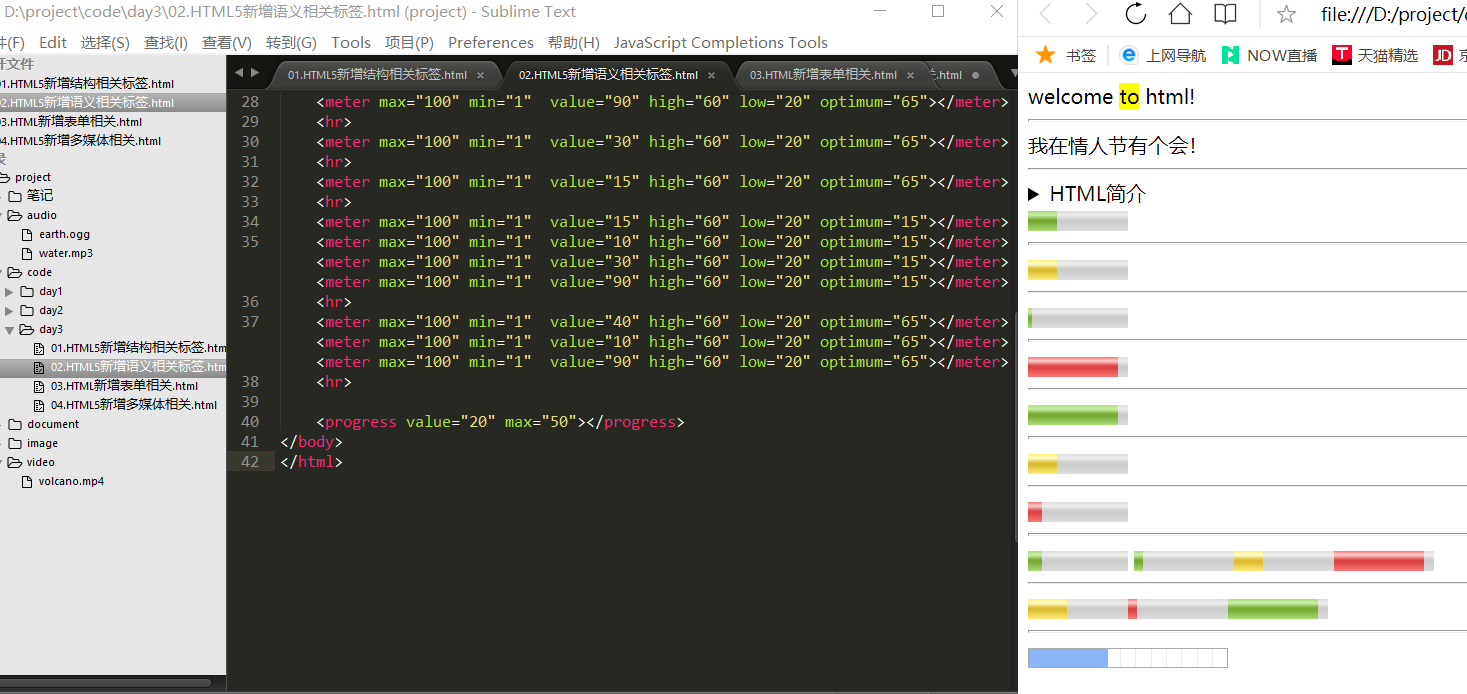1467x694 pixels.
Task: Click line number 40 in gutter
Action: 250,422
